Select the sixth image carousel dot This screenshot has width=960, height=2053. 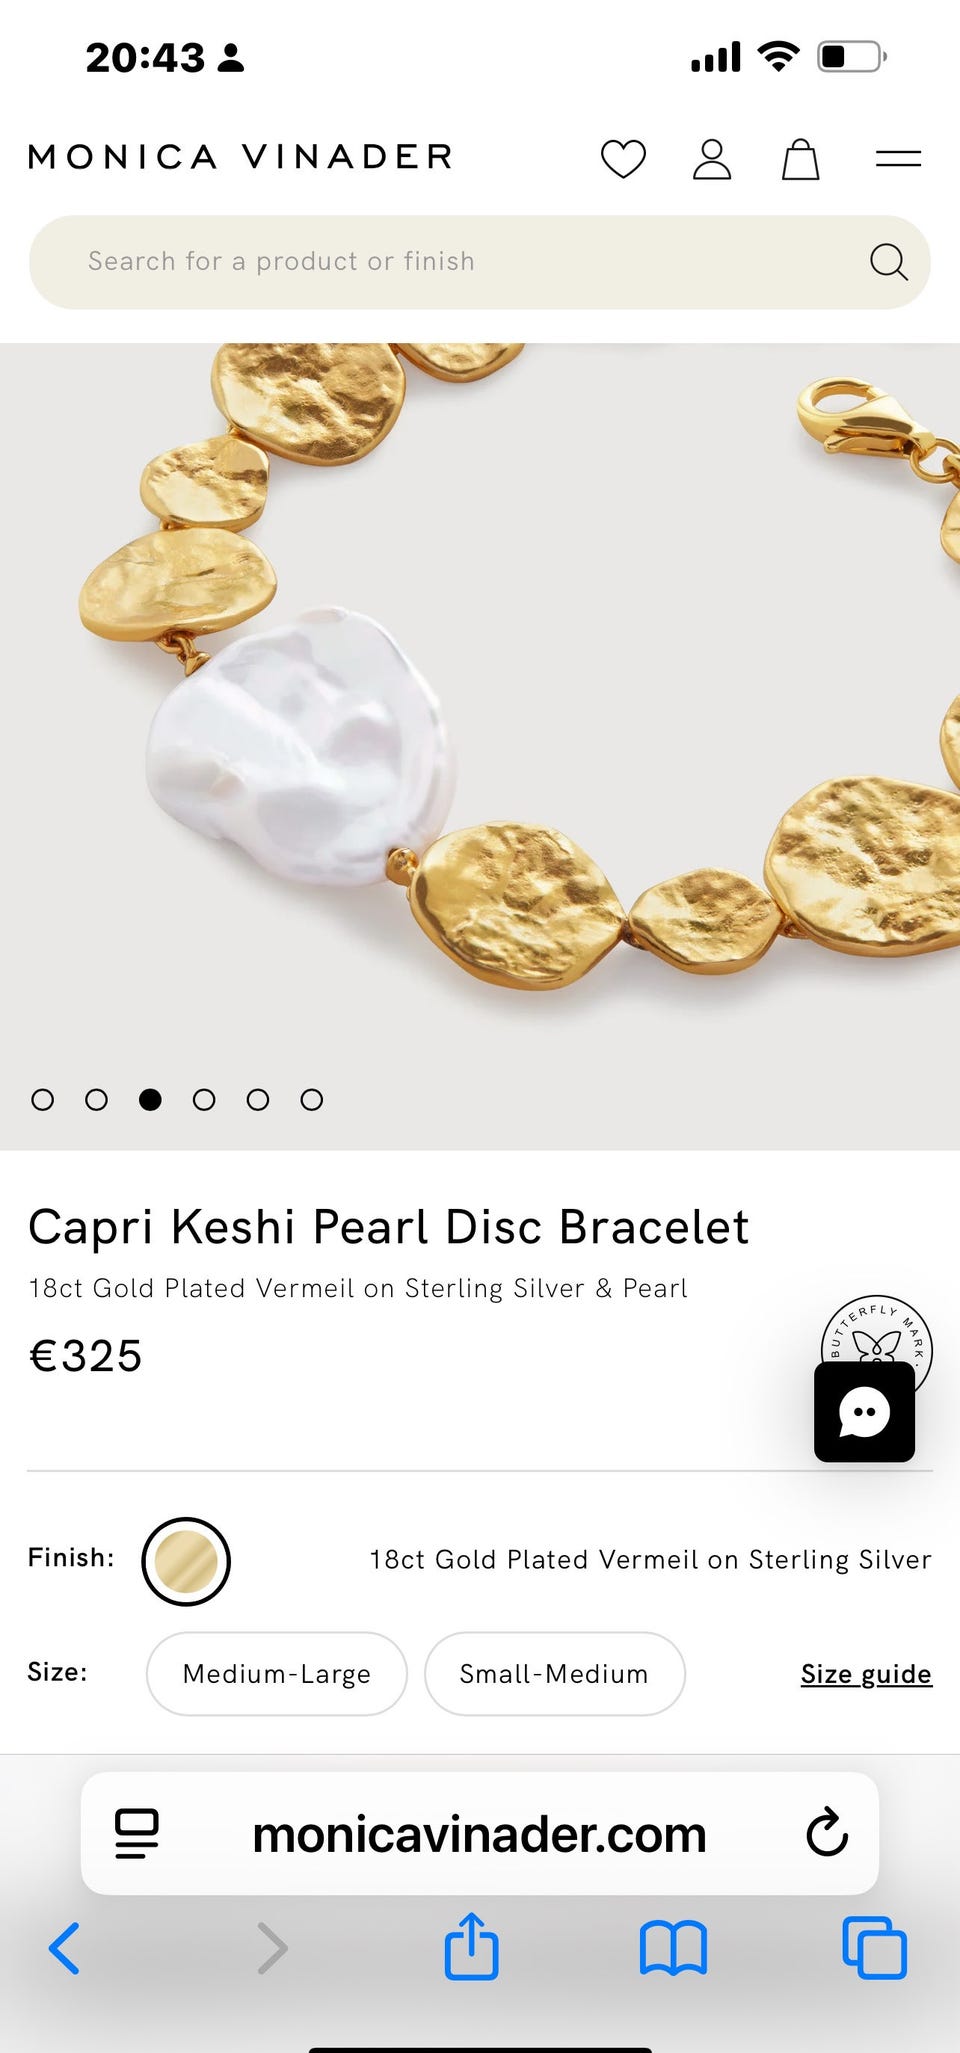(x=312, y=1100)
